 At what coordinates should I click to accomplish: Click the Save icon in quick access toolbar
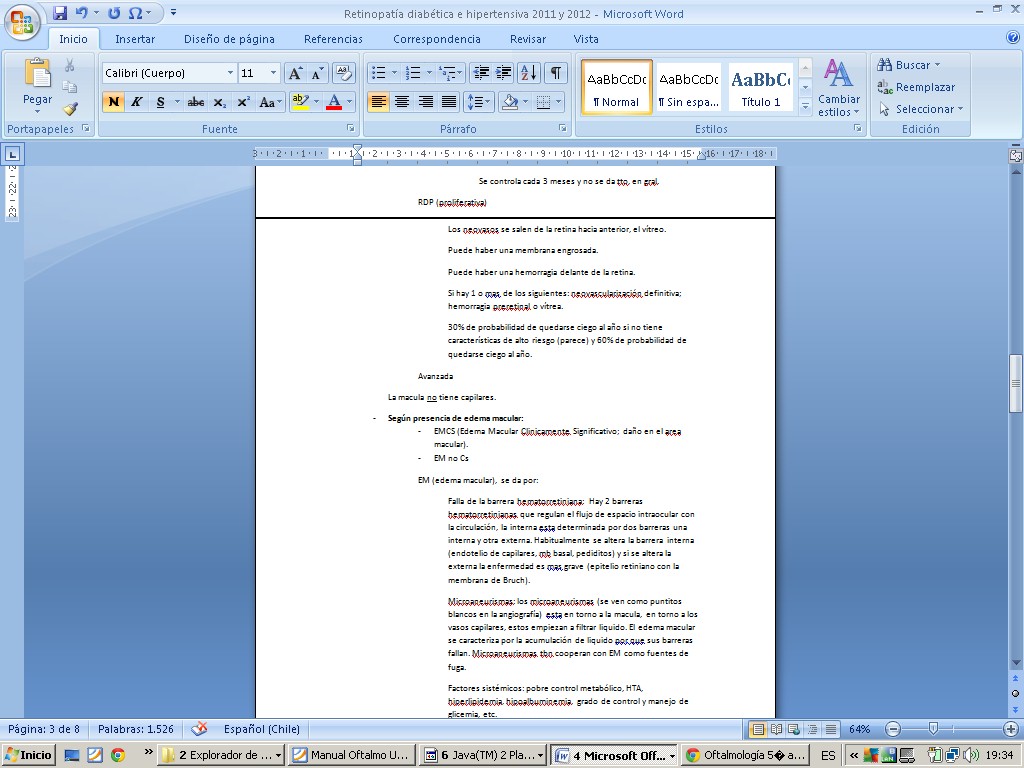tap(60, 13)
